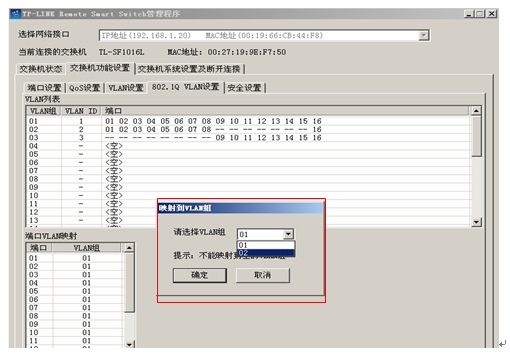Close the TP-LINK management window
The width and height of the screenshot is (510, 360).
tap(492, 14)
